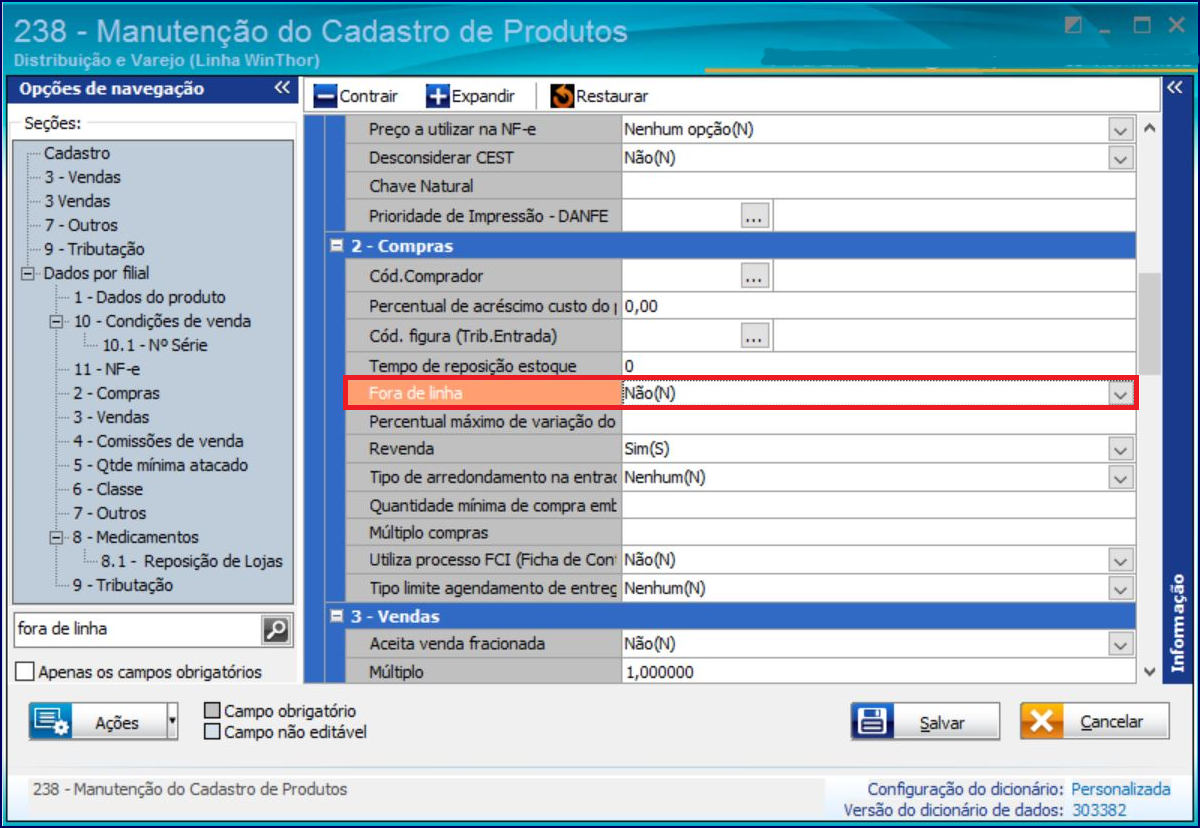
Task: Click the Fora de linha field label
Action: (415, 394)
